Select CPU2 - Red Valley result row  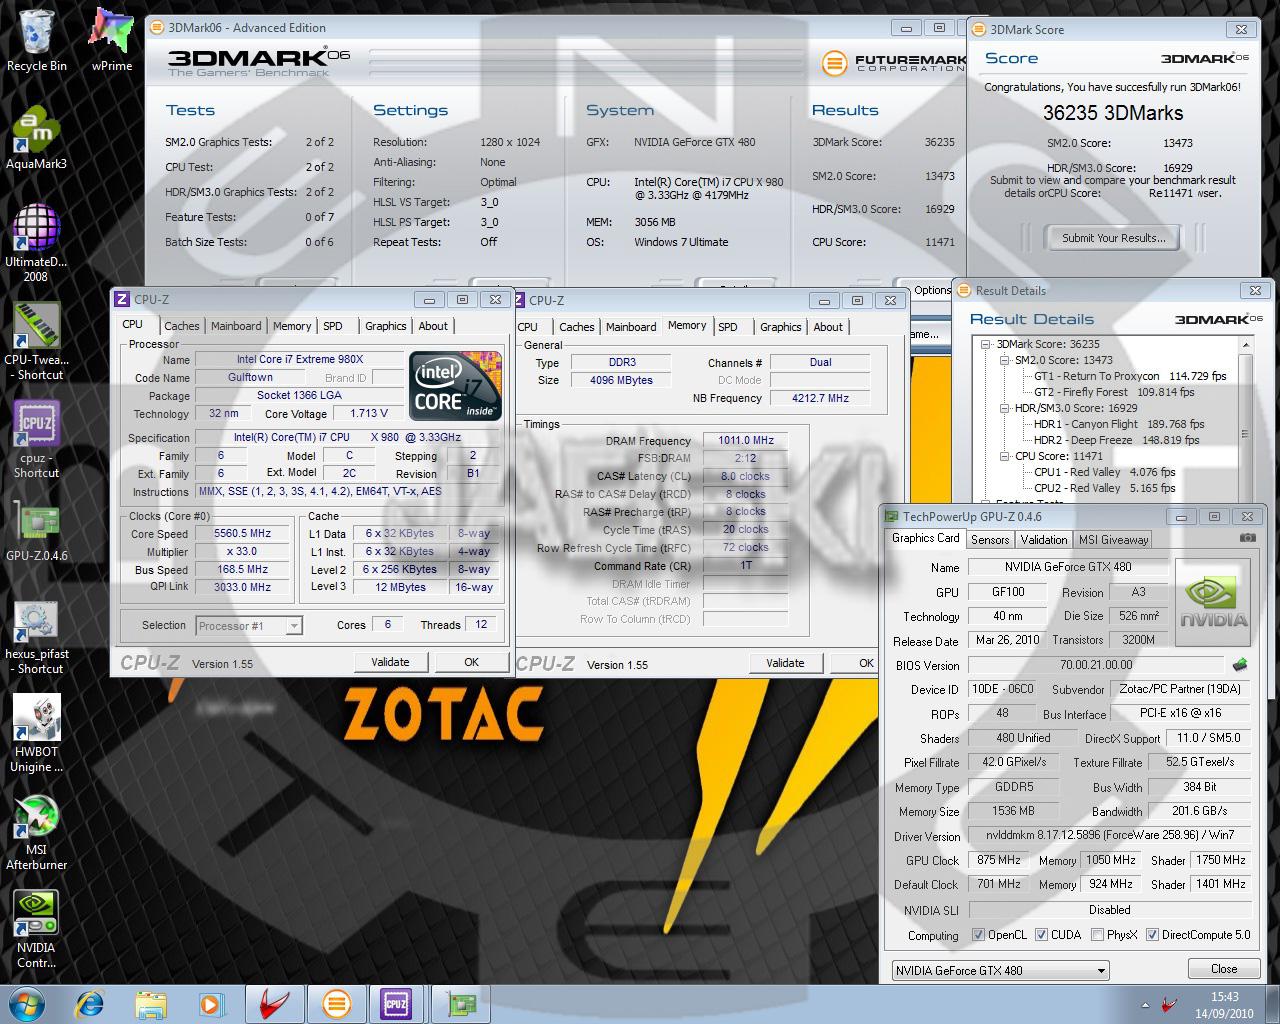point(1104,488)
